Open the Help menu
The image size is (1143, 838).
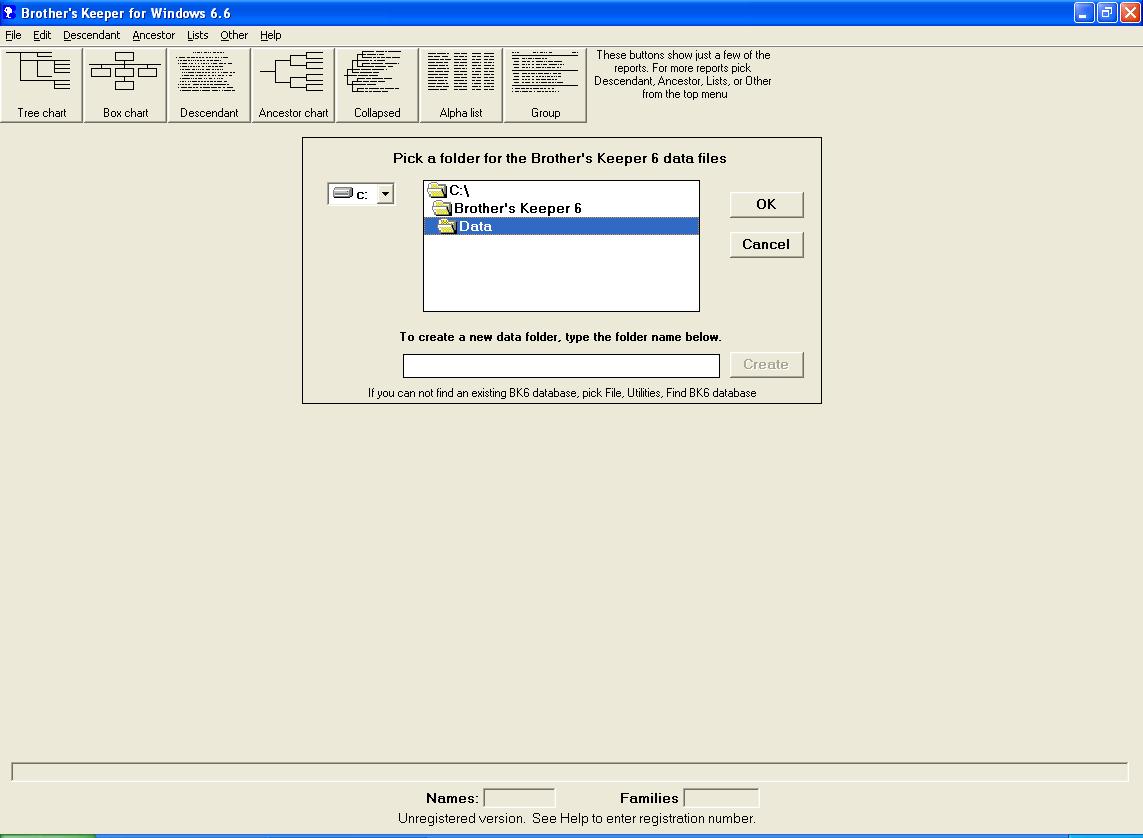(270, 35)
